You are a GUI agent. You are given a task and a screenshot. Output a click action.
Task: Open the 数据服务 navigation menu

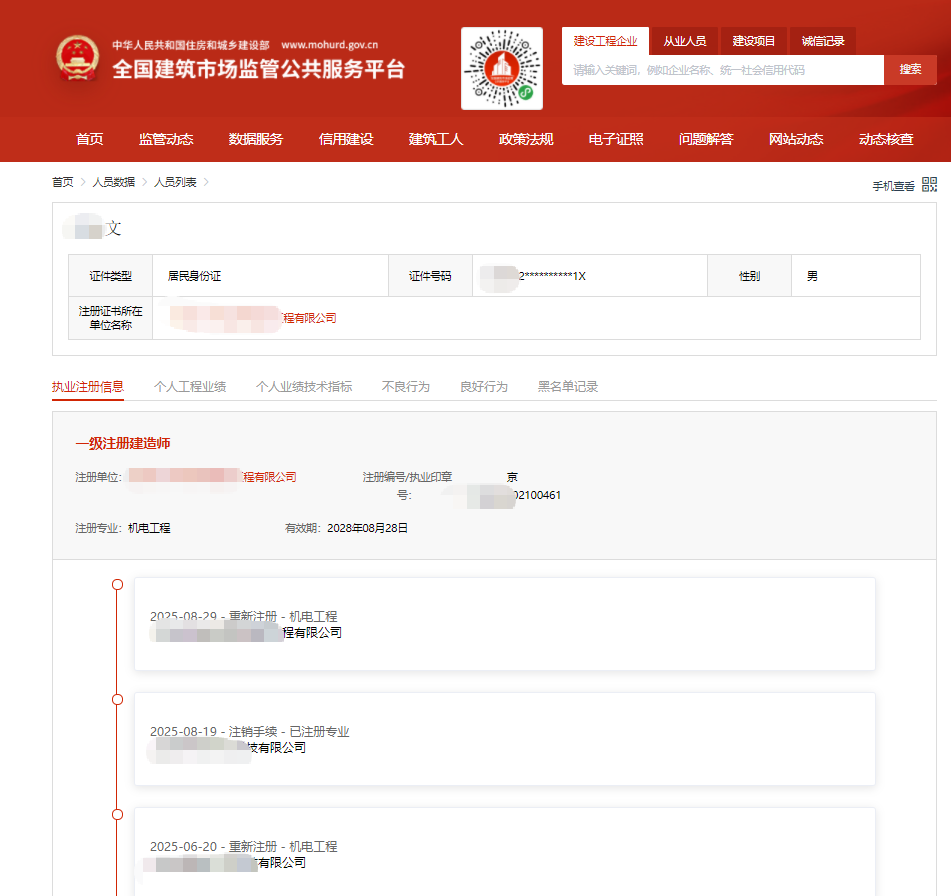point(256,139)
